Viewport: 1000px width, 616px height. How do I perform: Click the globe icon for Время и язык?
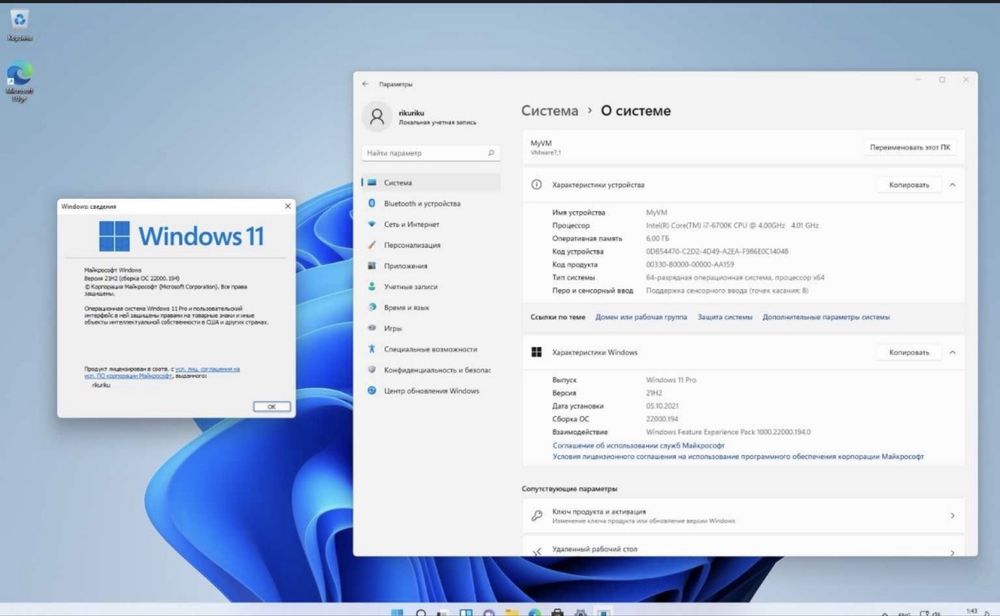click(372, 307)
